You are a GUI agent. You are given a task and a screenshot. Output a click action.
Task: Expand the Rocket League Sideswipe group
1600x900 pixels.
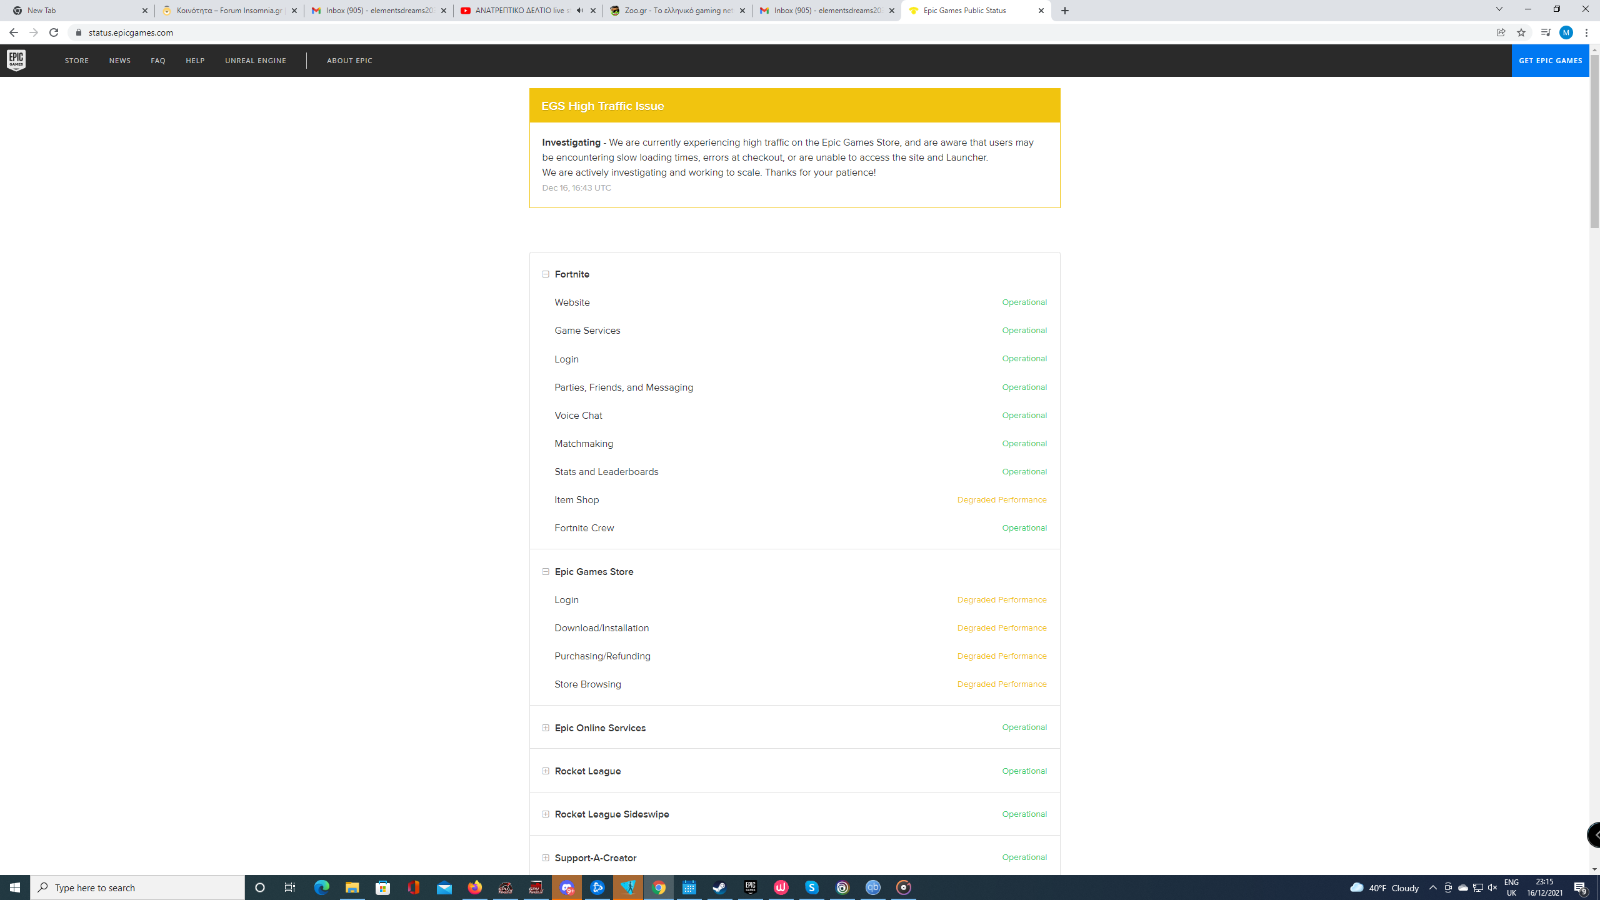click(546, 814)
